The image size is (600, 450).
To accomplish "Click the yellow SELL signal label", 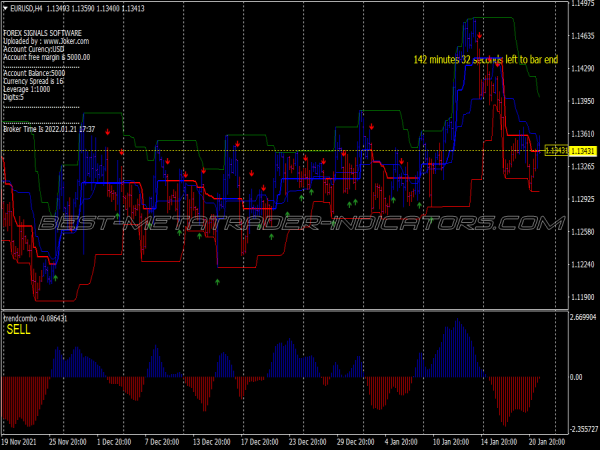I will [x=19, y=329].
